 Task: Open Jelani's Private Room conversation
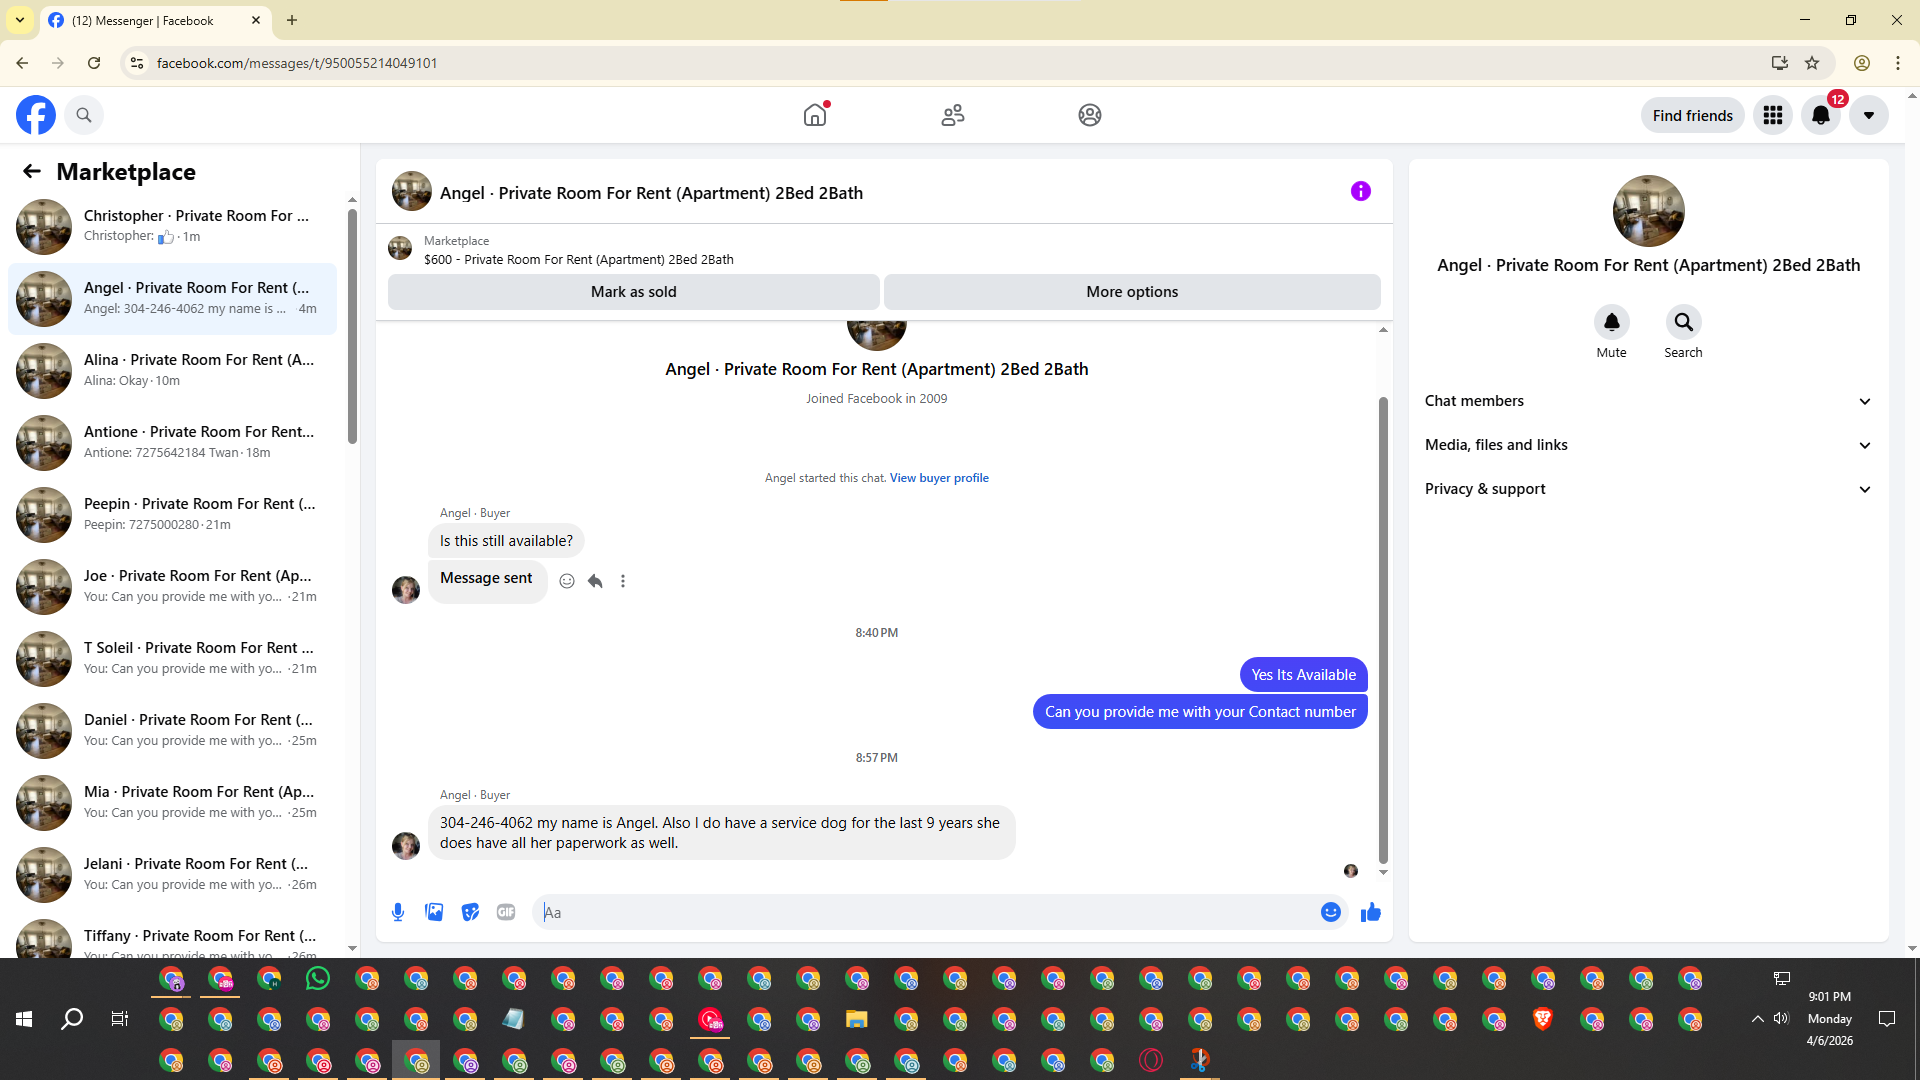pyautogui.click(x=172, y=875)
